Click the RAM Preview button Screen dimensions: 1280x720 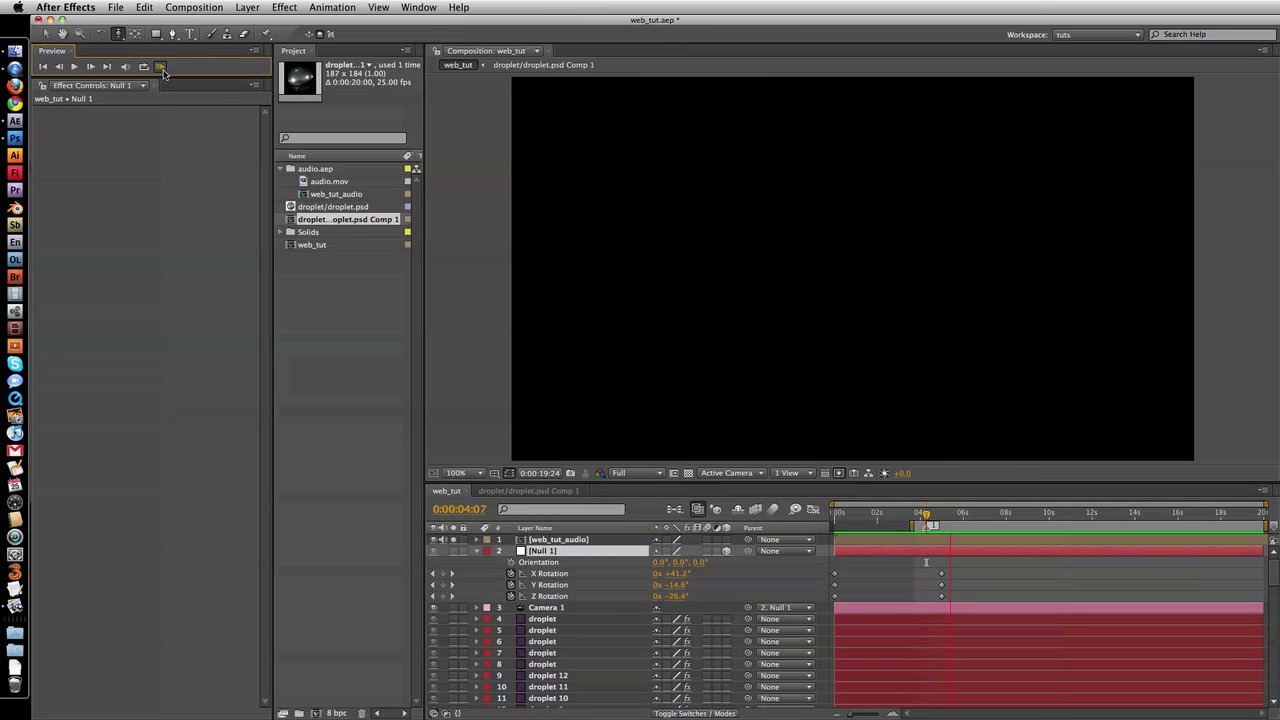click(160, 67)
